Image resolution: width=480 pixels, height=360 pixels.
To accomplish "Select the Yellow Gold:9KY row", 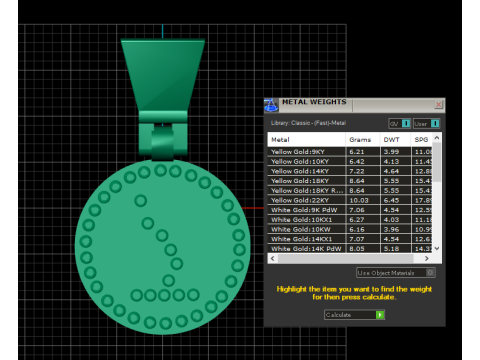I will coord(350,152).
